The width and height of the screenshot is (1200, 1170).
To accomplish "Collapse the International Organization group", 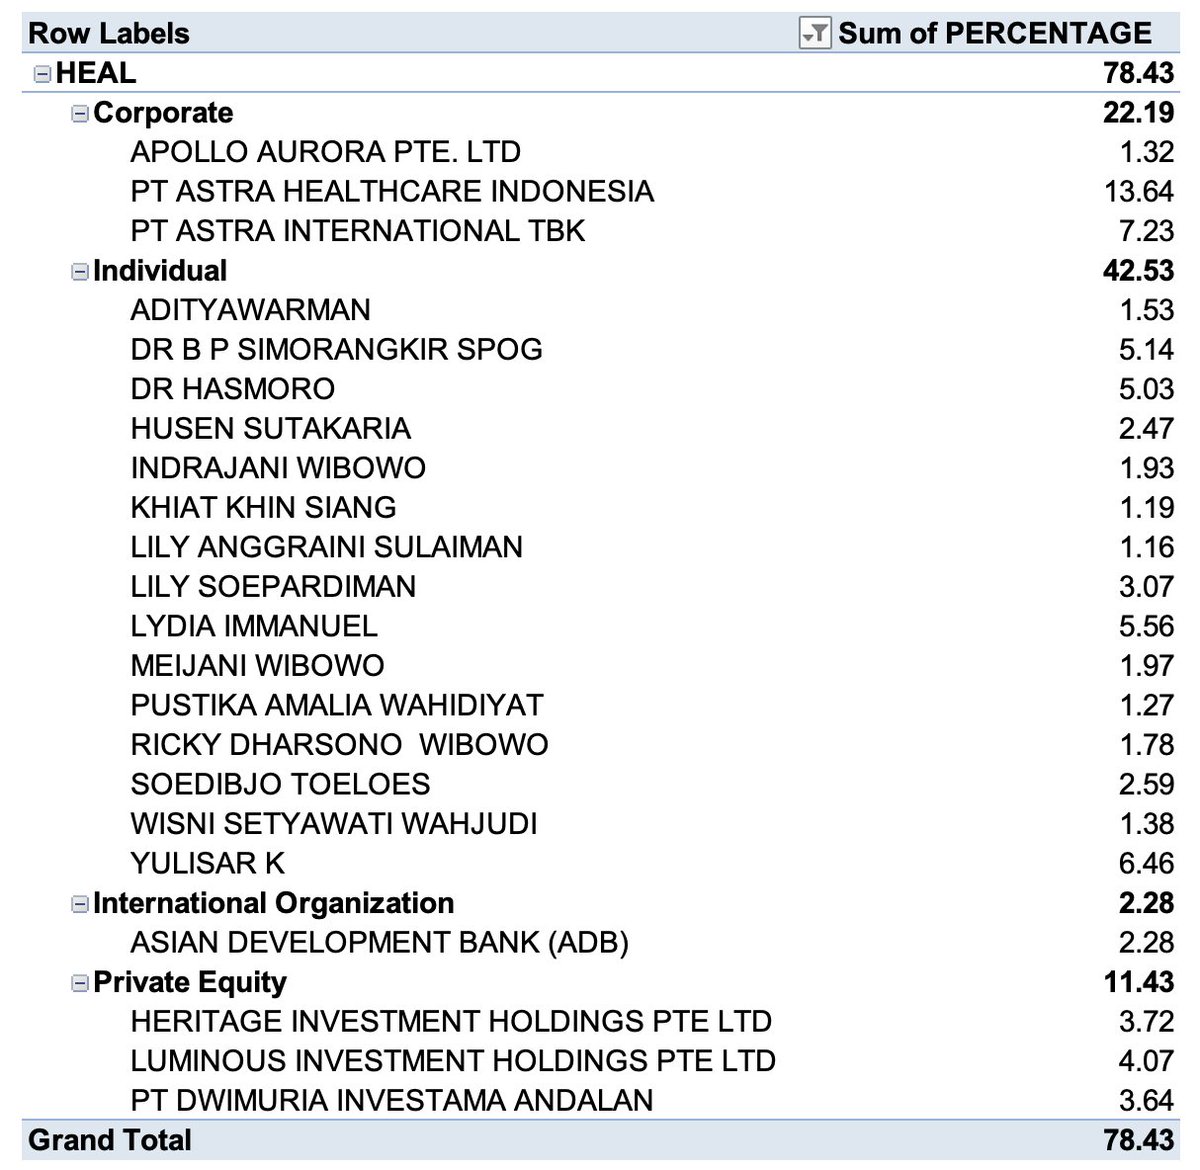I will tap(80, 904).
